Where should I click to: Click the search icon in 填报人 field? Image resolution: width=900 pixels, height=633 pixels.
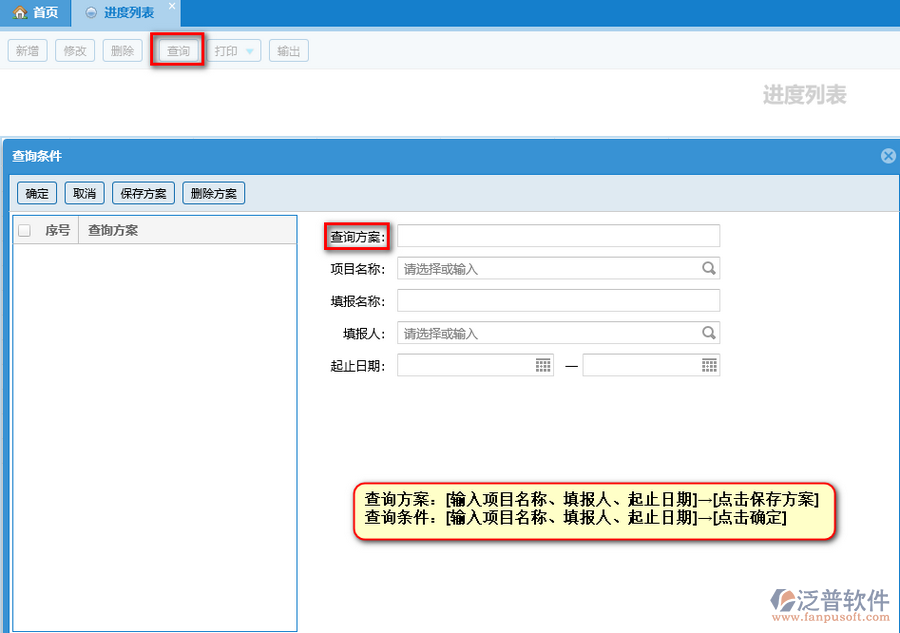[x=708, y=333]
